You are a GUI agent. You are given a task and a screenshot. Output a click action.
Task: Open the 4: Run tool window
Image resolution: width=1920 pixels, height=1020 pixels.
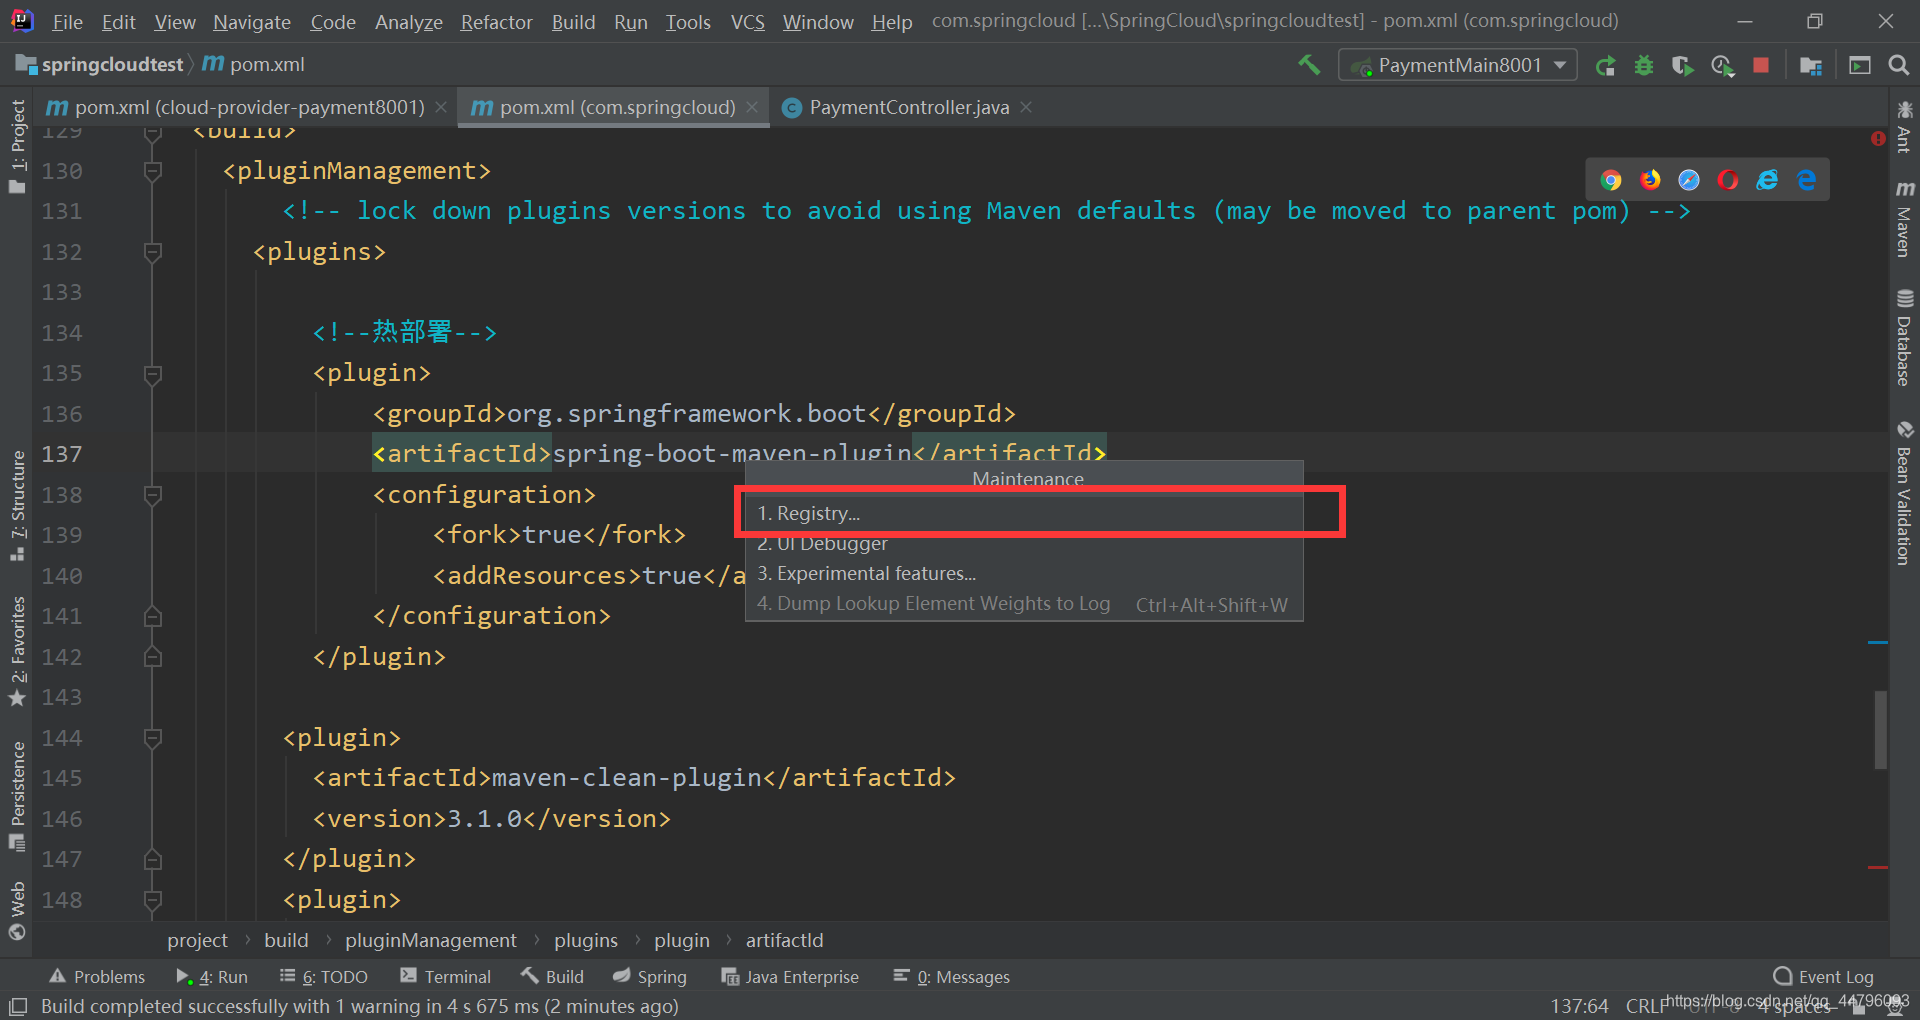(x=212, y=977)
